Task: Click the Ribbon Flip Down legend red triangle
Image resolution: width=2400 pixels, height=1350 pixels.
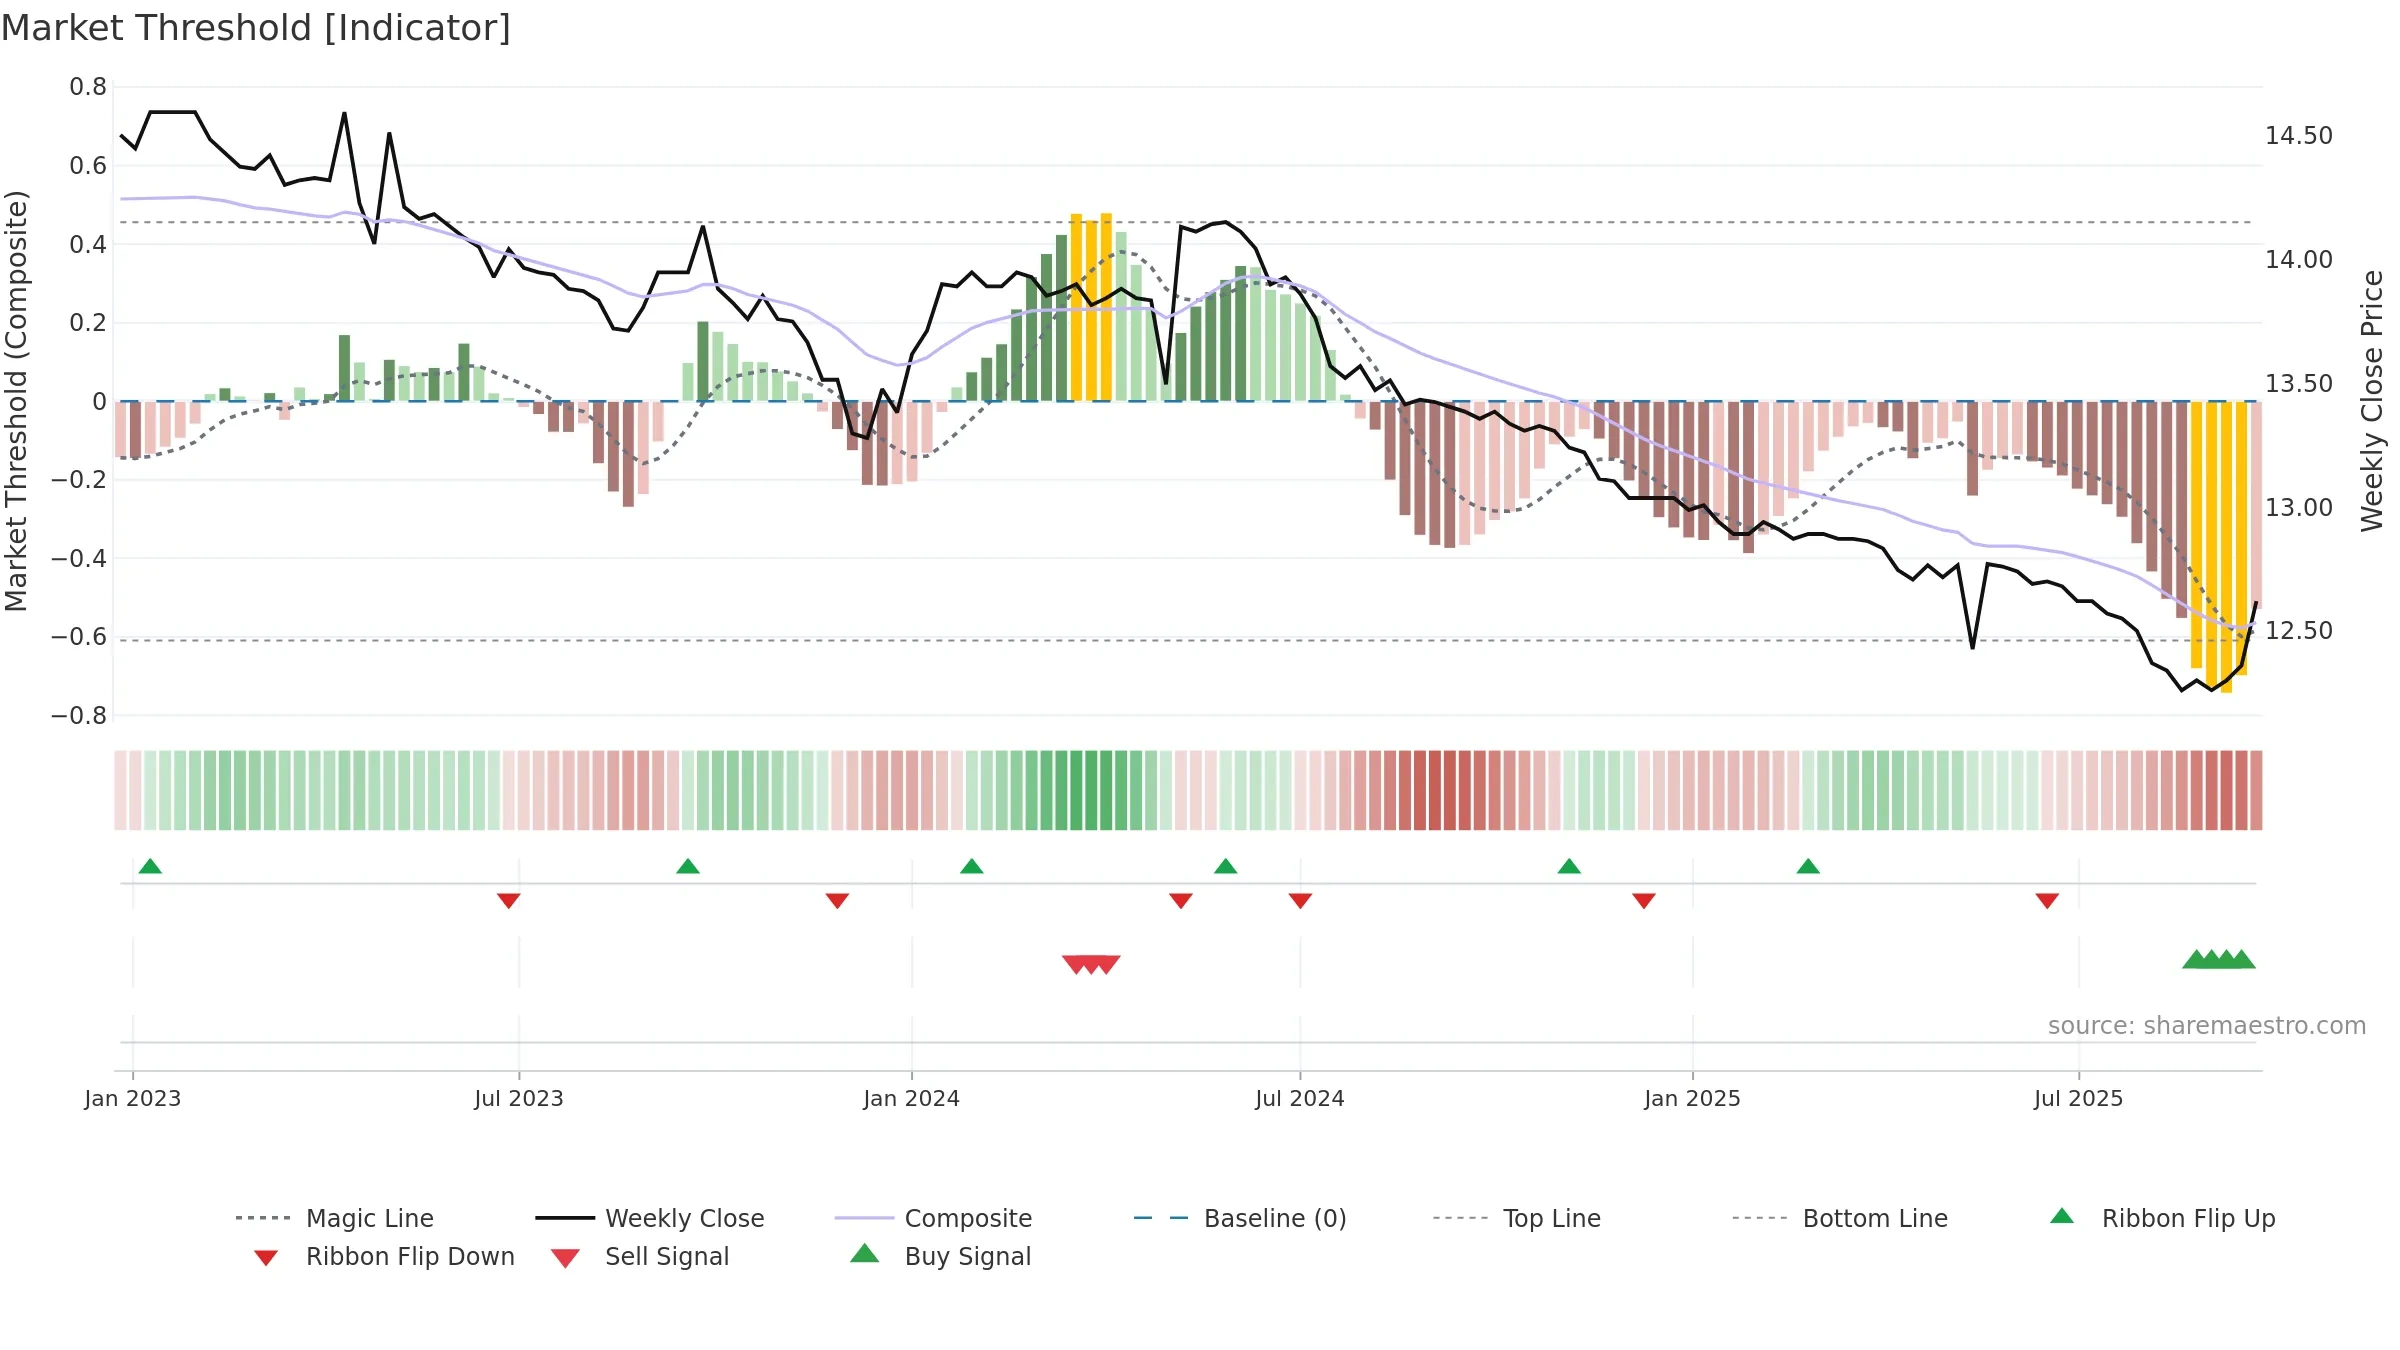Action: click(266, 1258)
